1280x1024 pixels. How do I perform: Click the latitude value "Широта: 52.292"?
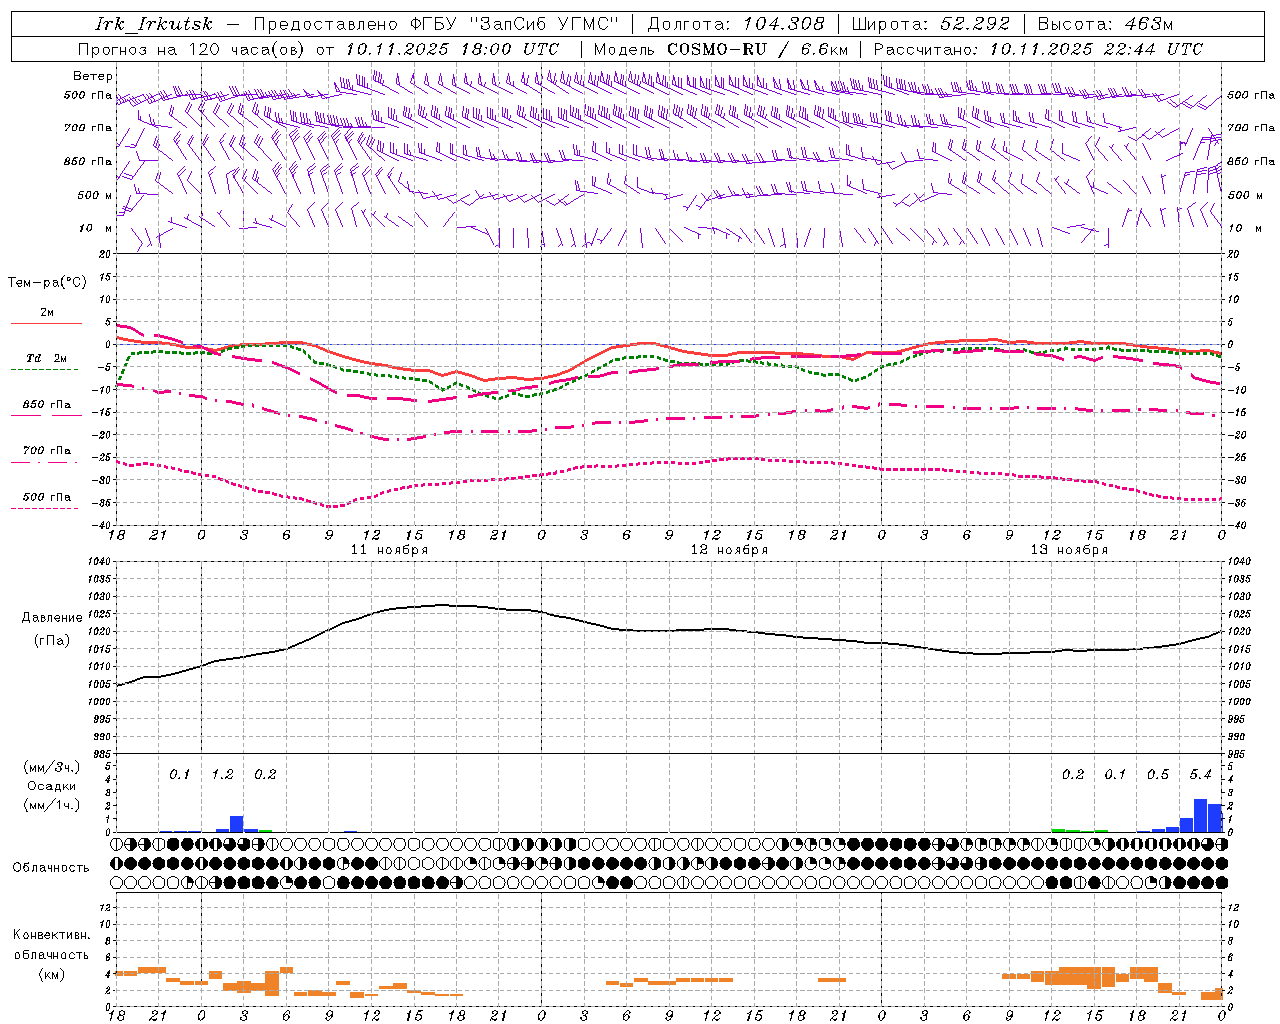coord(931,24)
